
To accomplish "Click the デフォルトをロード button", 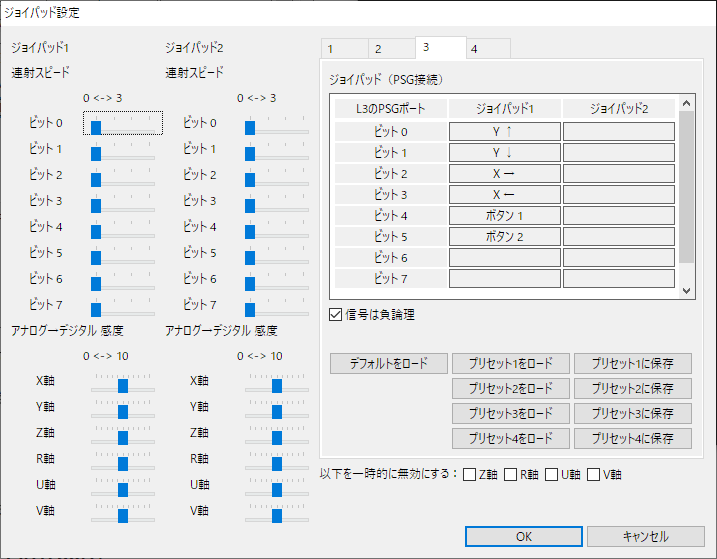I will pyautogui.click(x=388, y=363).
